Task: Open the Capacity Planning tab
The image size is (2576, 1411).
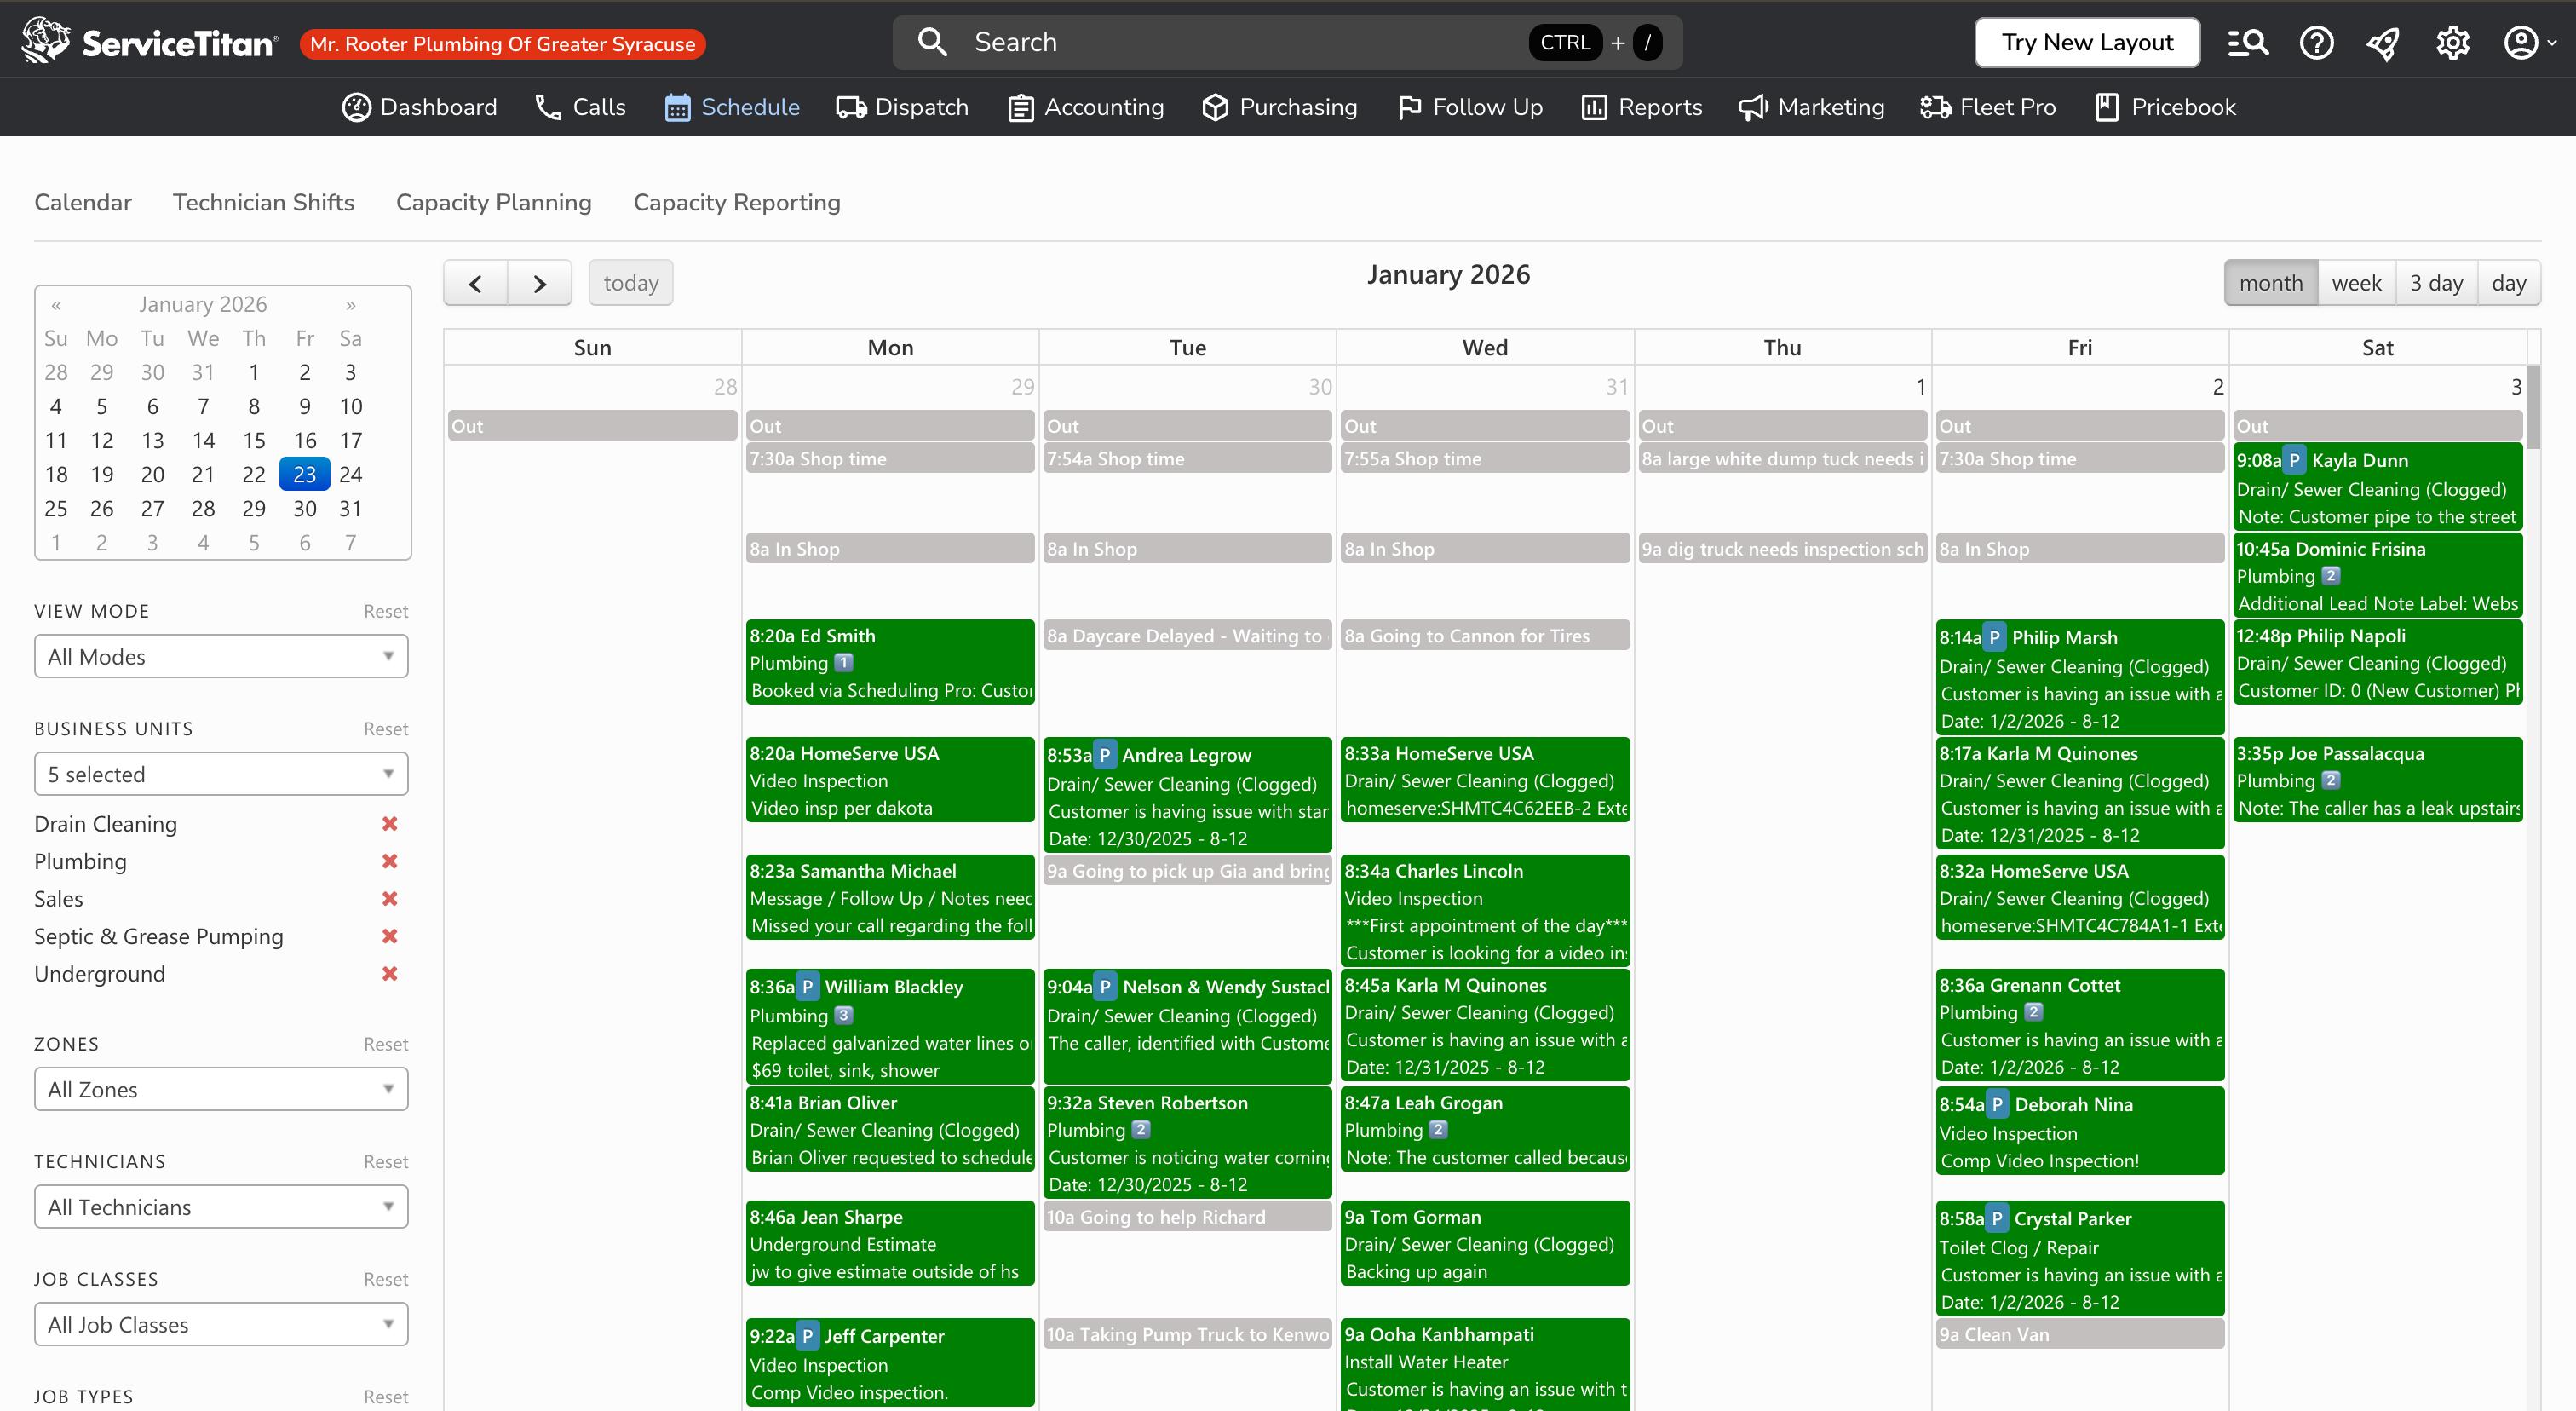Action: tap(493, 202)
